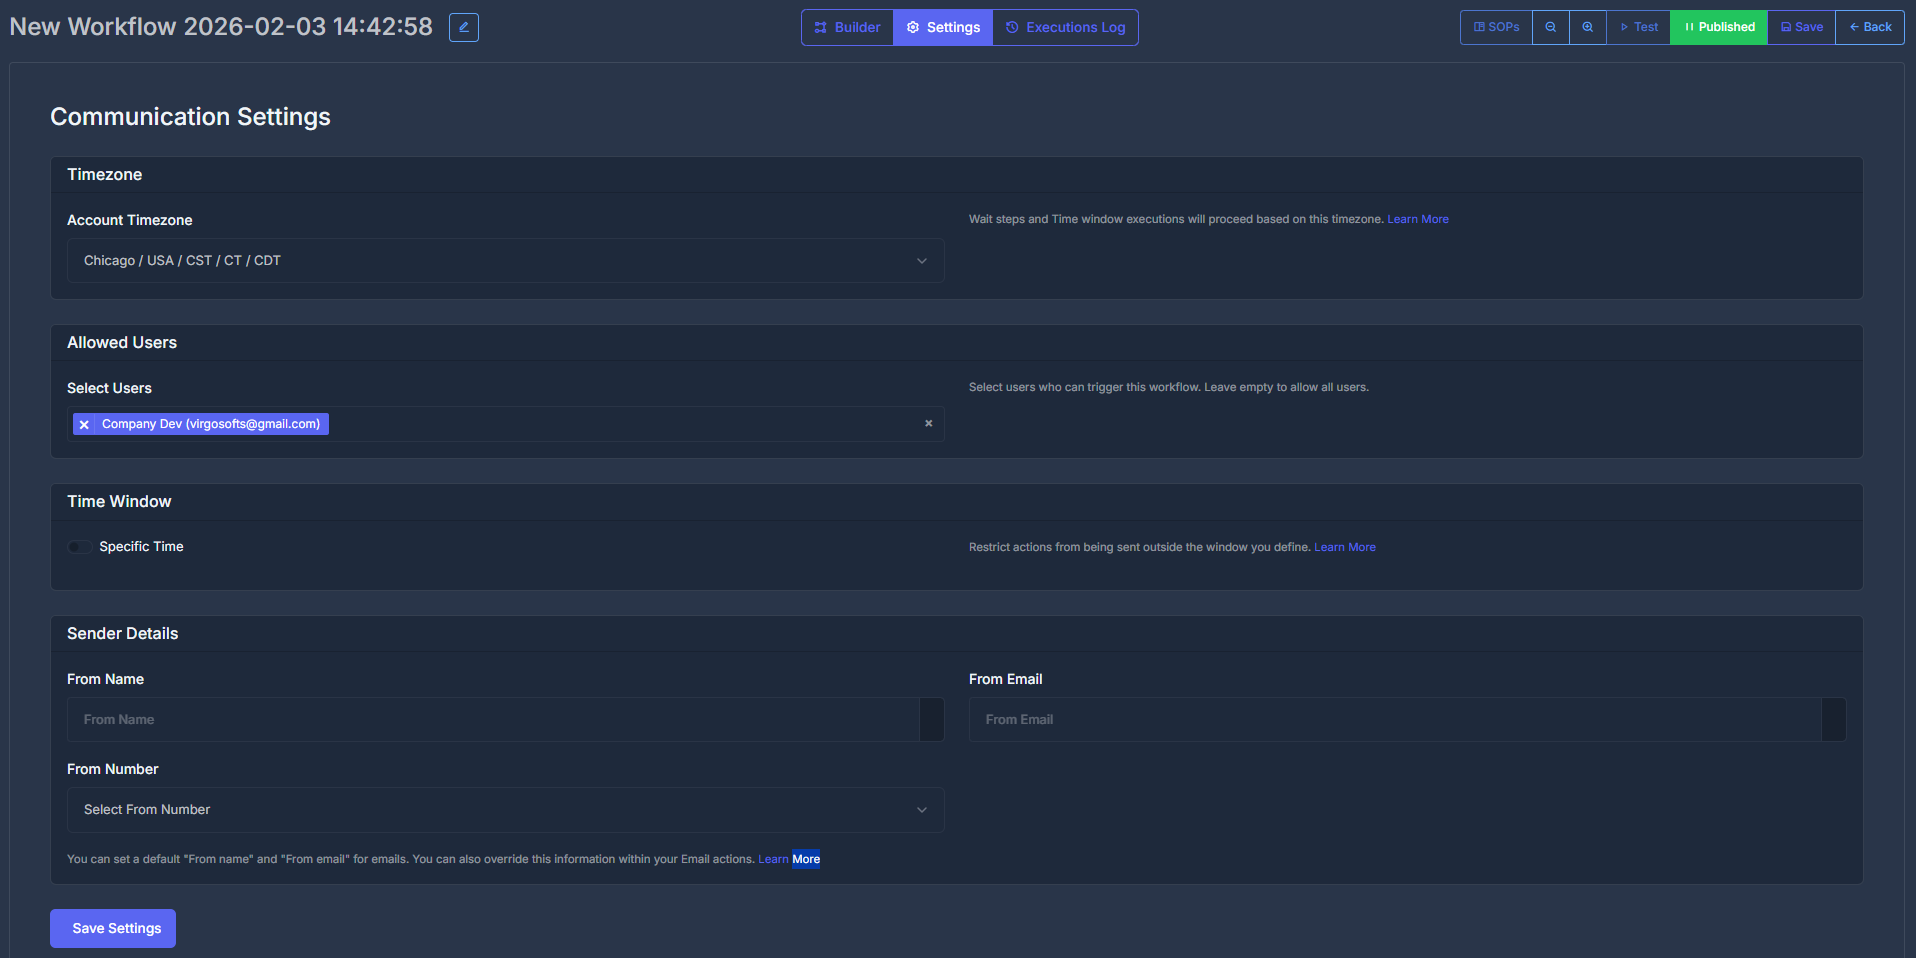The height and width of the screenshot is (958, 1916).
Task: Click Save Settings
Action: coord(112,928)
